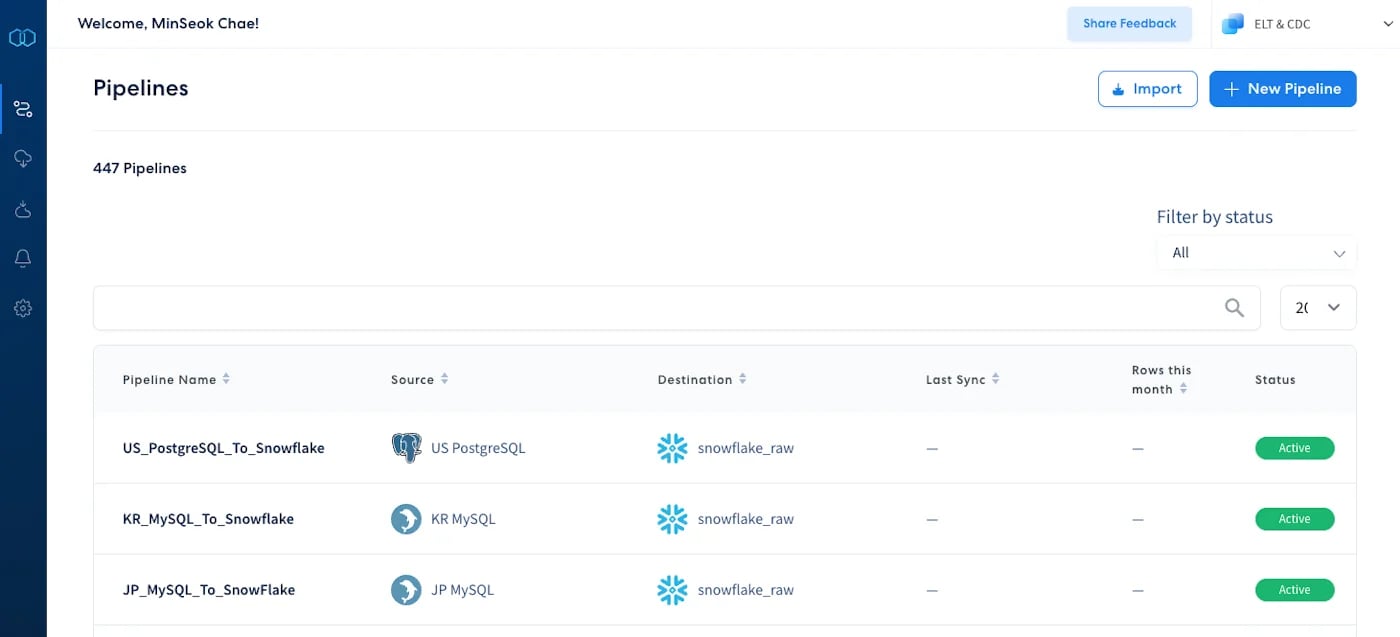The image size is (1400, 637).
Task: Sort by Pipeline Name arrows
Action: pos(226,379)
